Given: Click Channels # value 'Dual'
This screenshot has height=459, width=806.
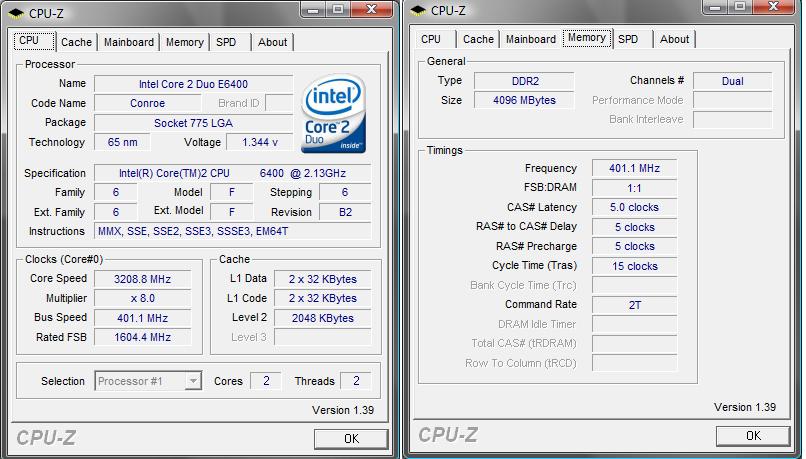Looking at the screenshot, I should pos(732,81).
